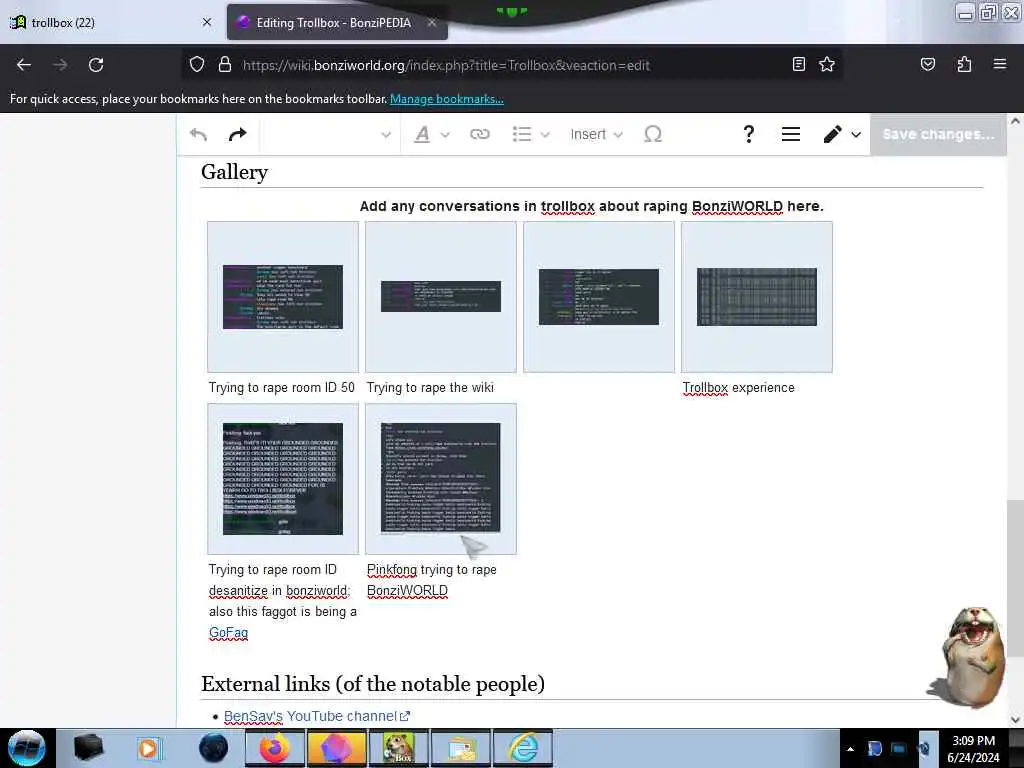Bookmark this page with the star icon

(x=827, y=64)
